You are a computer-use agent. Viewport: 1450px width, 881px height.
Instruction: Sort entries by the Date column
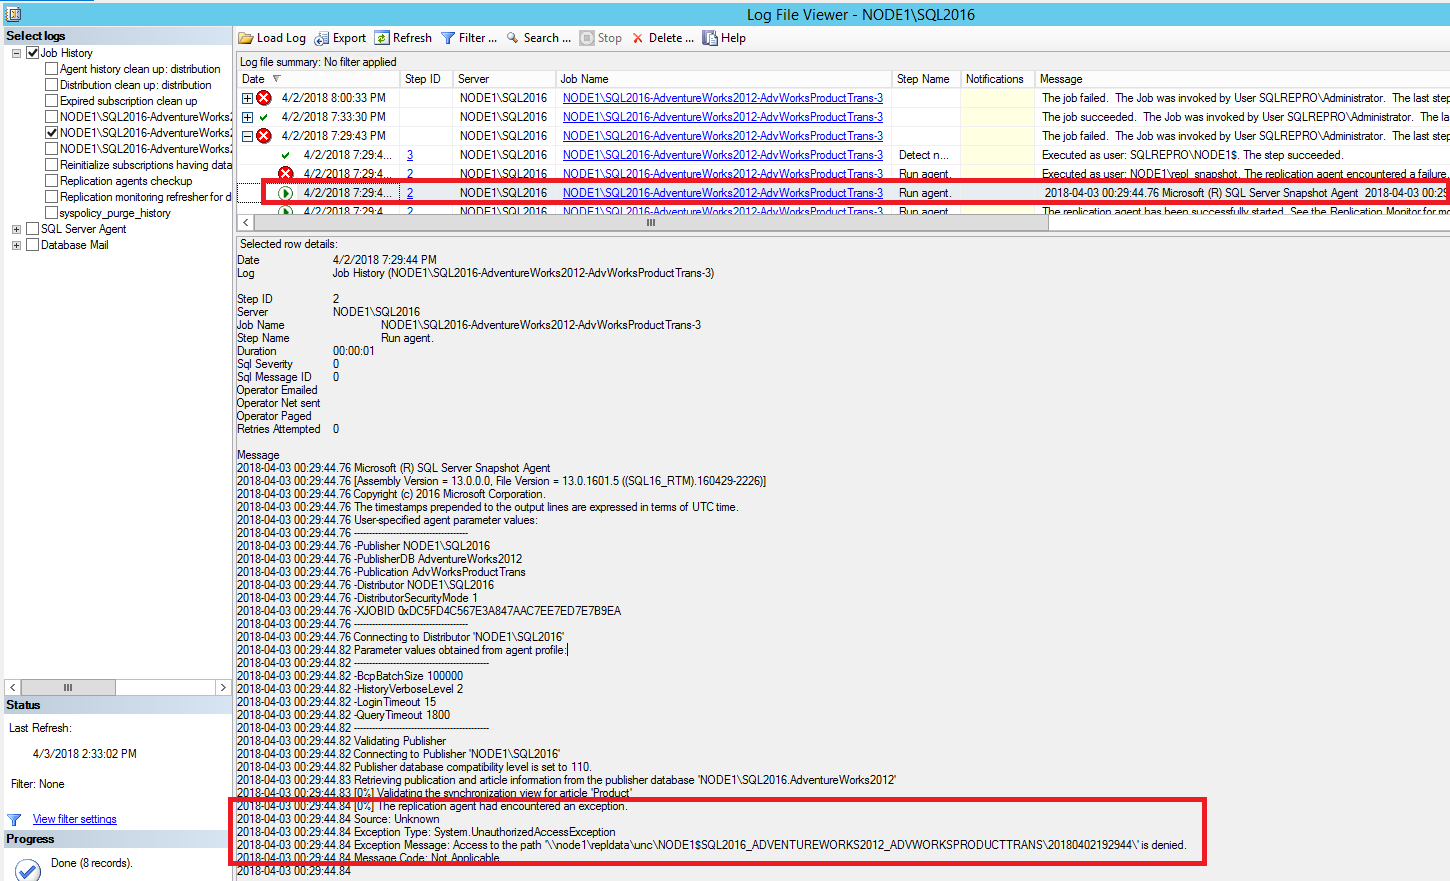click(x=260, y=78)
